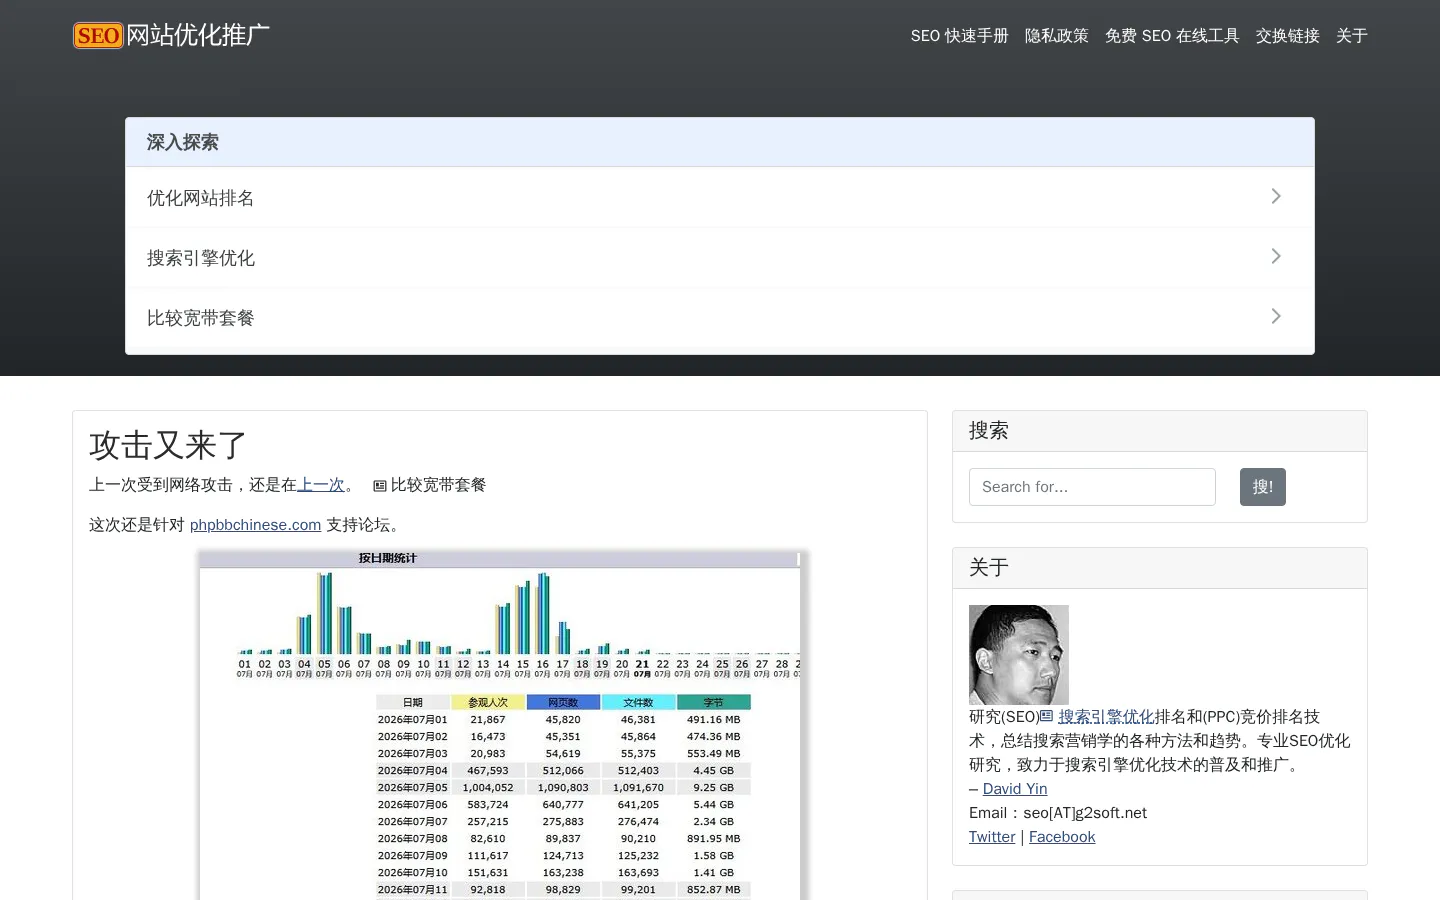This screenshot has width=1440, height=900.
Task: Open 网站优化推广 site title
Action: (198, 35)
